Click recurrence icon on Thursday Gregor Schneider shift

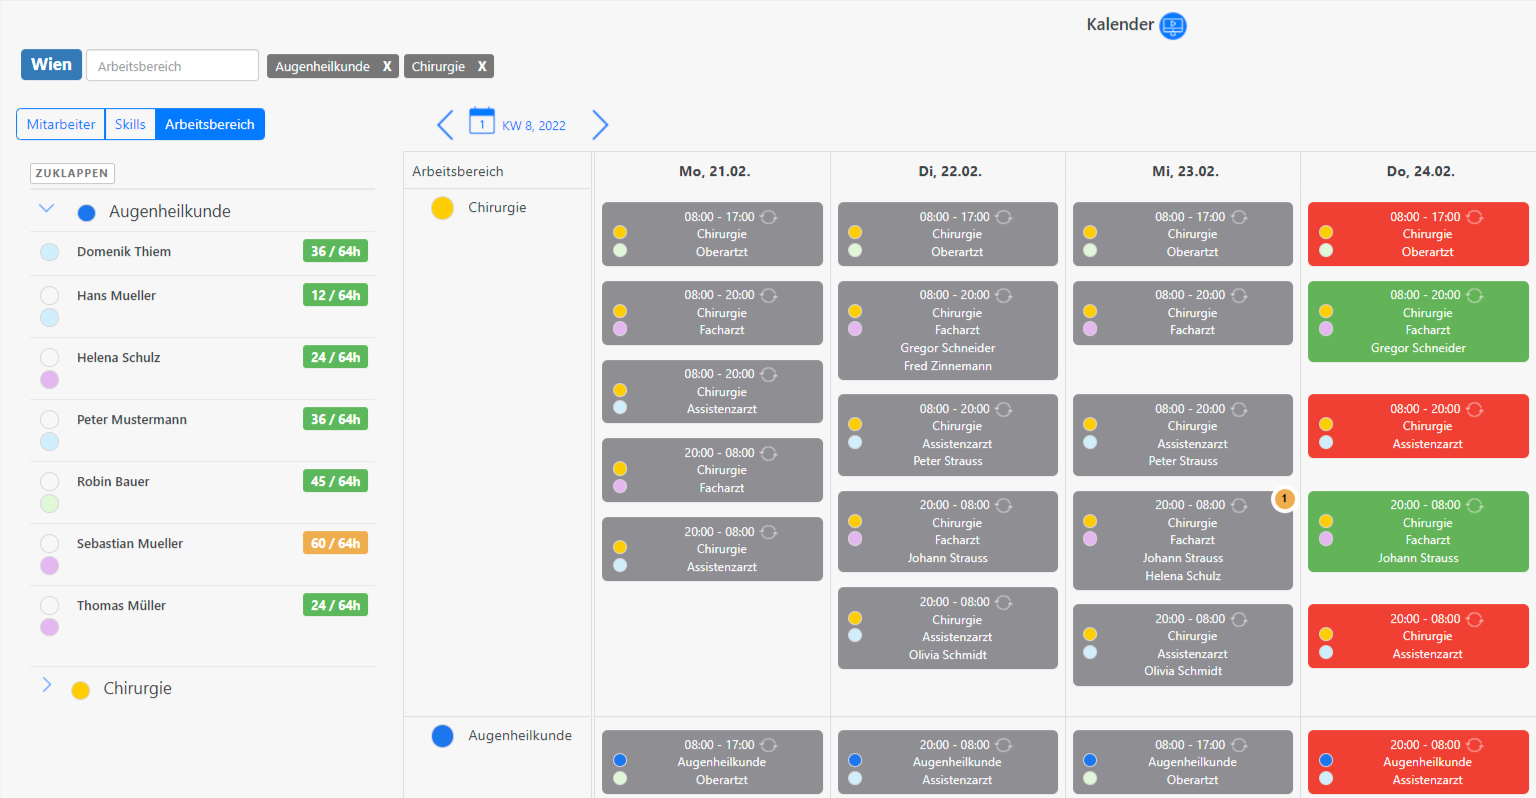coord(1475,296)
